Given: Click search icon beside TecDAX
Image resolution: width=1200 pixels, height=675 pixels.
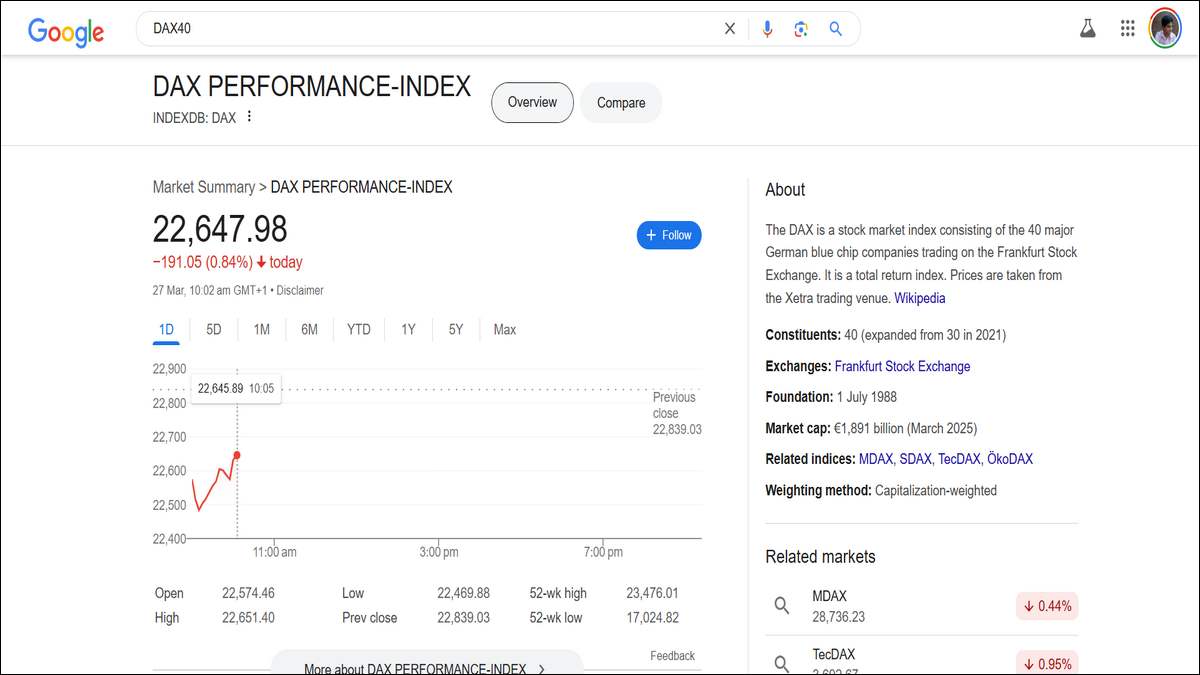Looking at the screenshot, I should (x=782, y=662).
